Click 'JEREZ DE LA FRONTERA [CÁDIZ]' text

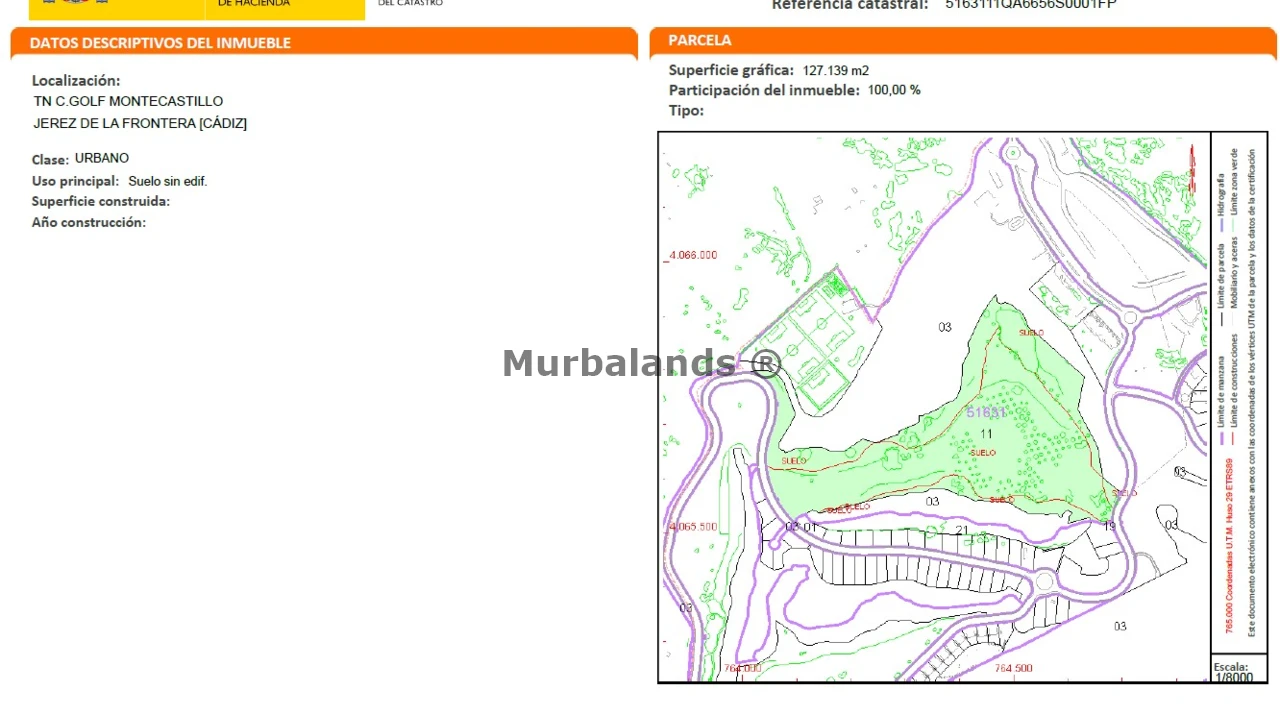click(x=140, y=123)
